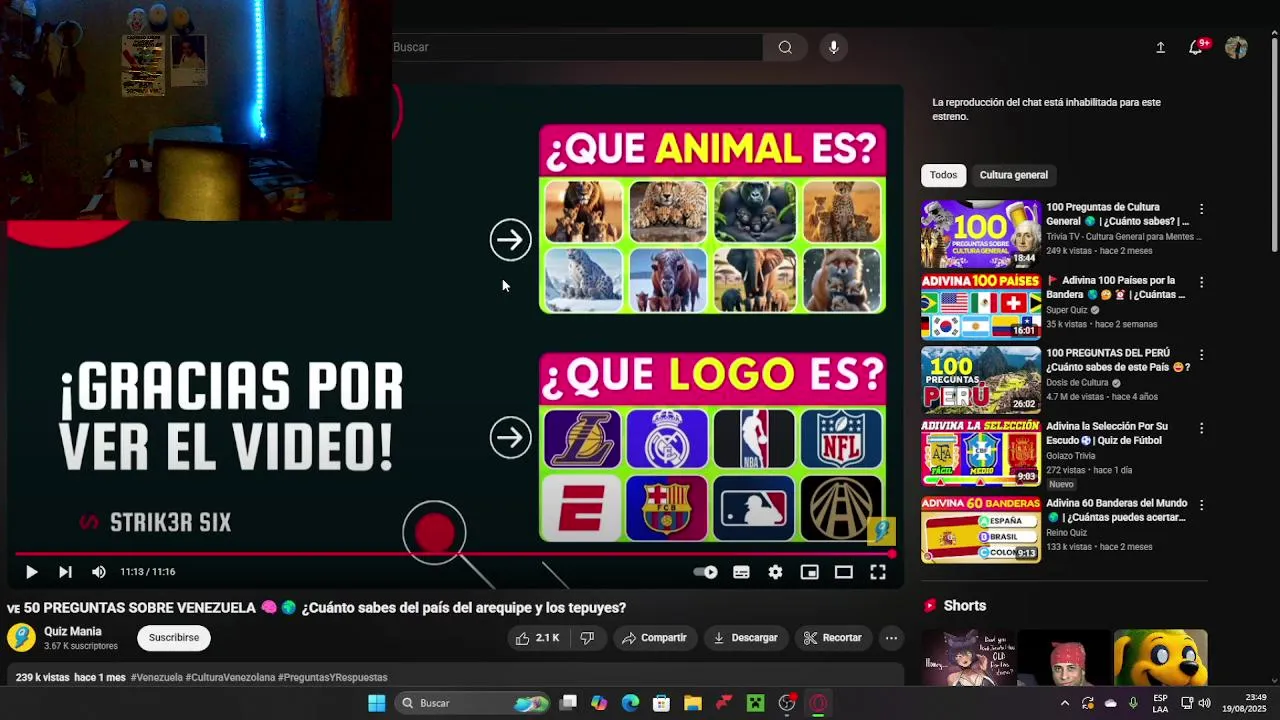Image resolution: width=1280 pixels, height=720 pixels.
Task: Open more video actions ellipsis
Action: click(x=891, y=638)
